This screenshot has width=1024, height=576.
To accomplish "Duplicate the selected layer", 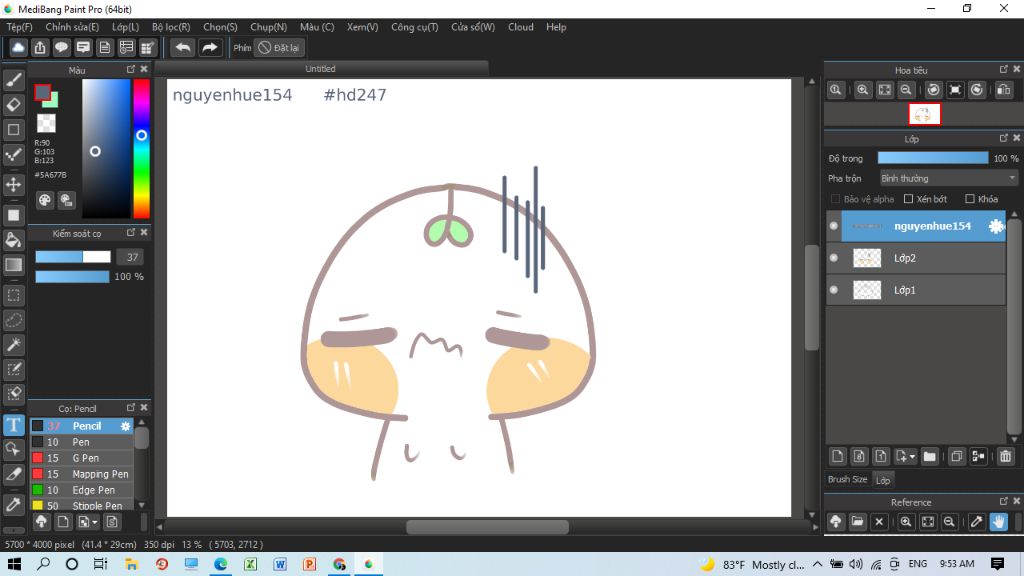I will pyautogui.click(x=957, y=456).
